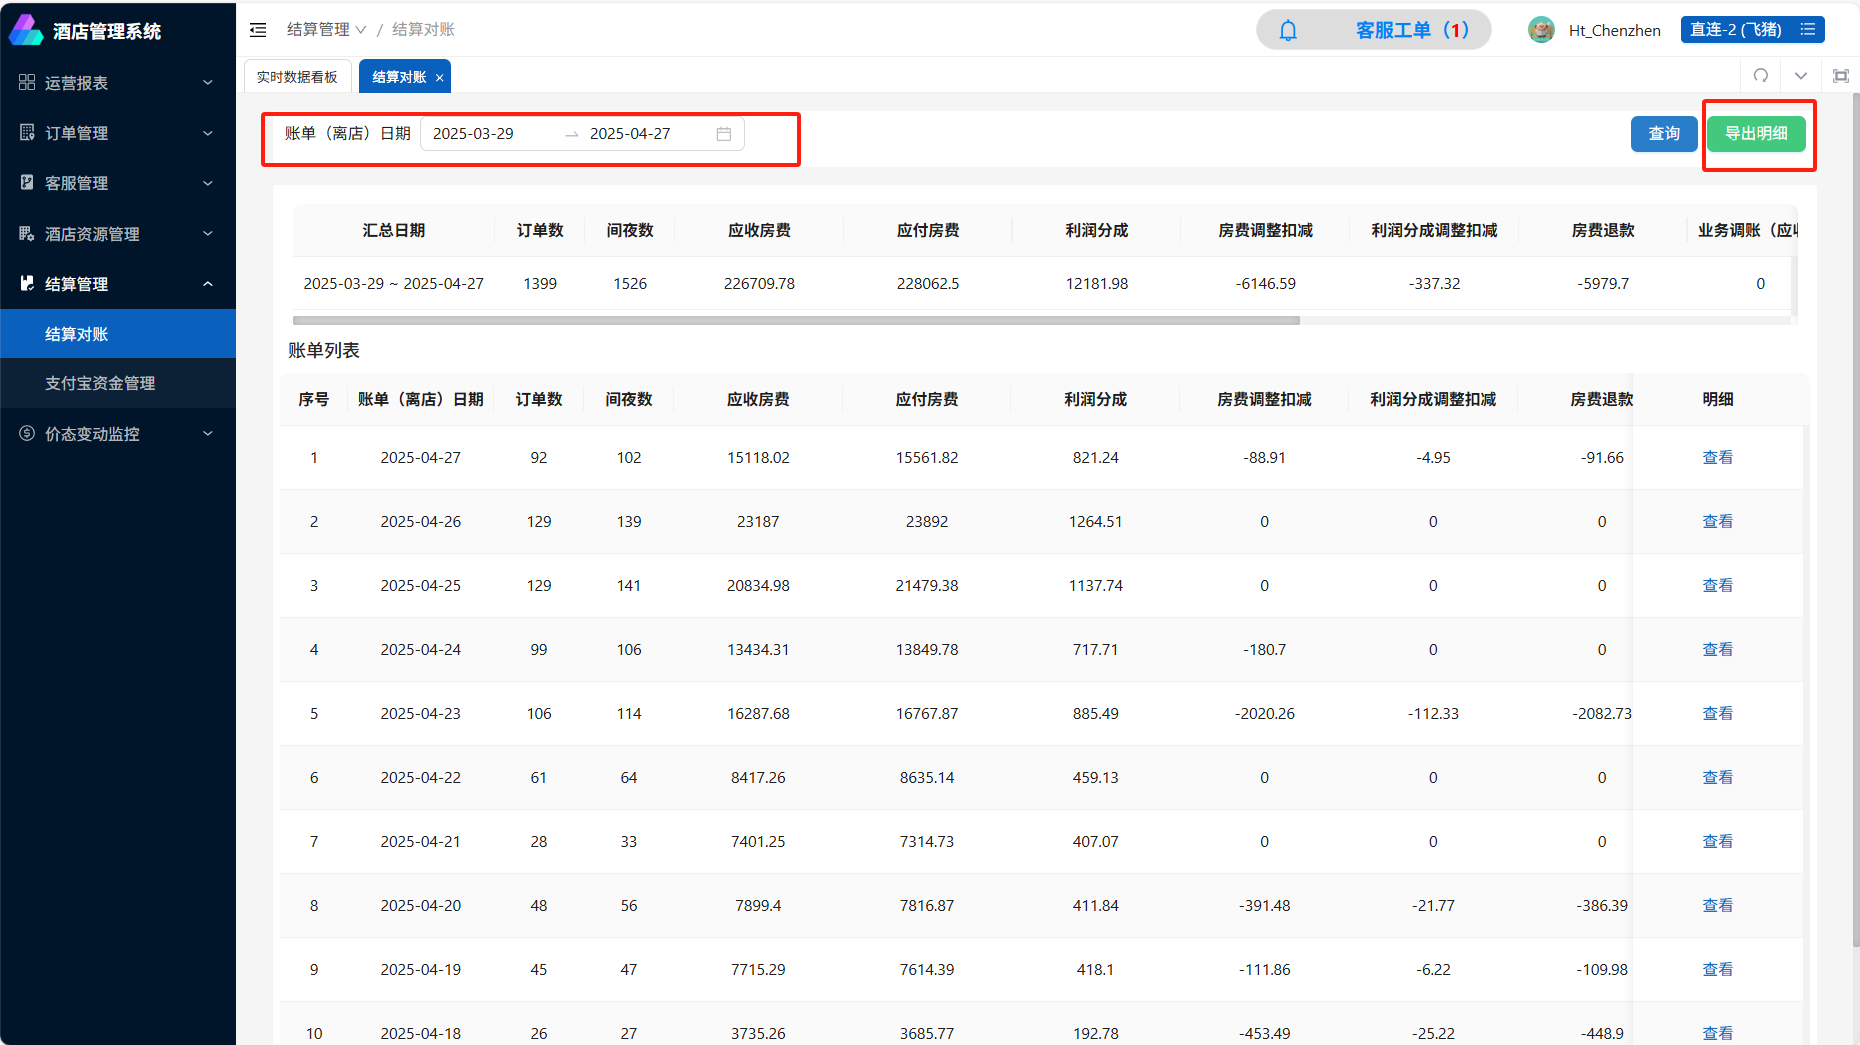Image resolution: width=1860 pixels, height=1045 pixels.
Task: Expand 客服管理 sidebar menu
Action: tap(118, 183)
